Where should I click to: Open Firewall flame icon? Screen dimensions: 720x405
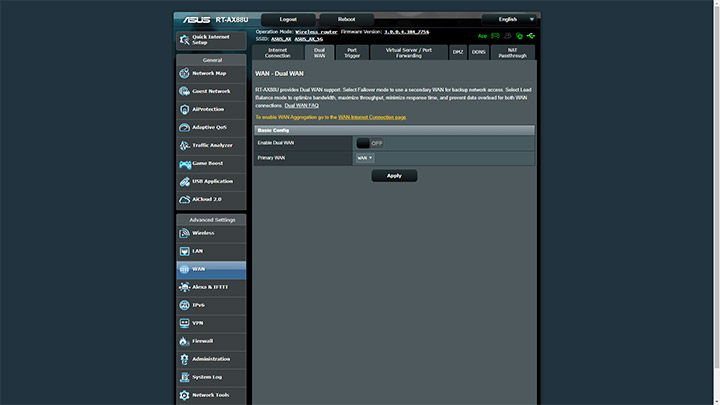click(x=185, y=341)
